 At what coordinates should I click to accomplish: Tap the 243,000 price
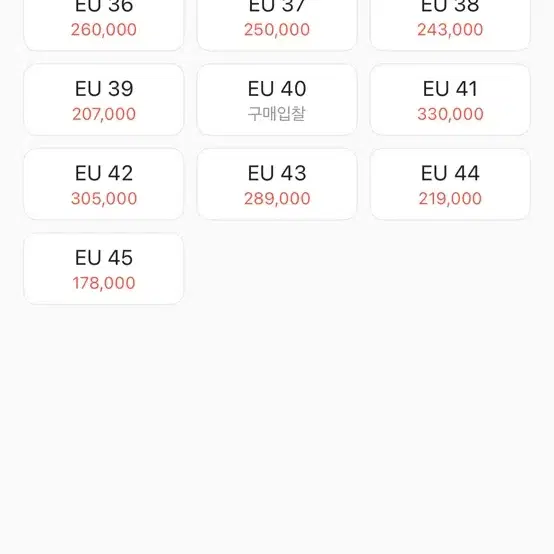pos(450,30)
